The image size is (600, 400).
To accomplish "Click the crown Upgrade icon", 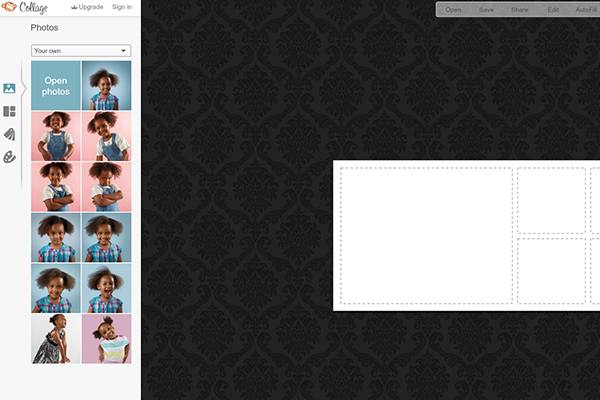I will 74,7.
